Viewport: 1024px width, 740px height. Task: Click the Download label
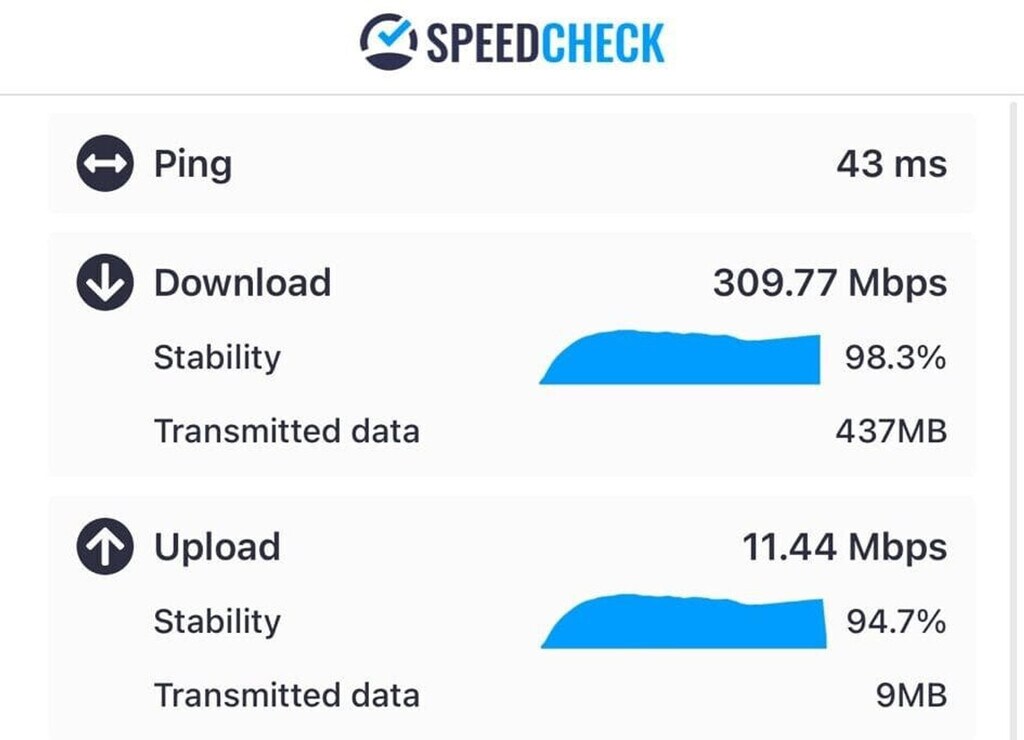tap(242, 283)
